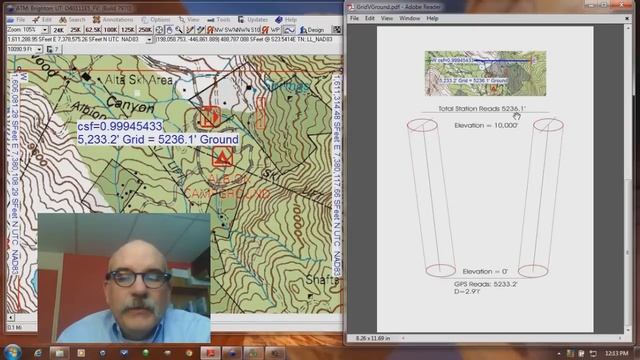
Task: Click the NW SW/NW/N Std annotation button
Action: pos(233,30)
